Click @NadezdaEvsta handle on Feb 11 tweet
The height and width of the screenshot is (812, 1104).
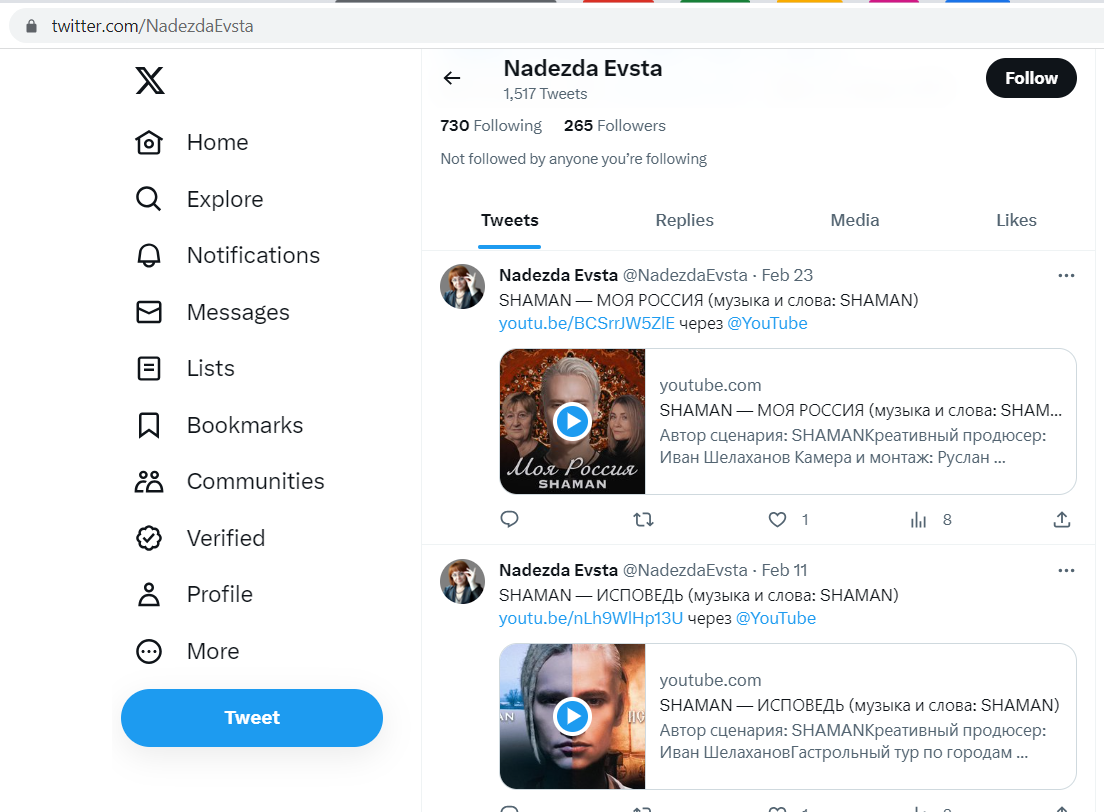coord(685,570)
